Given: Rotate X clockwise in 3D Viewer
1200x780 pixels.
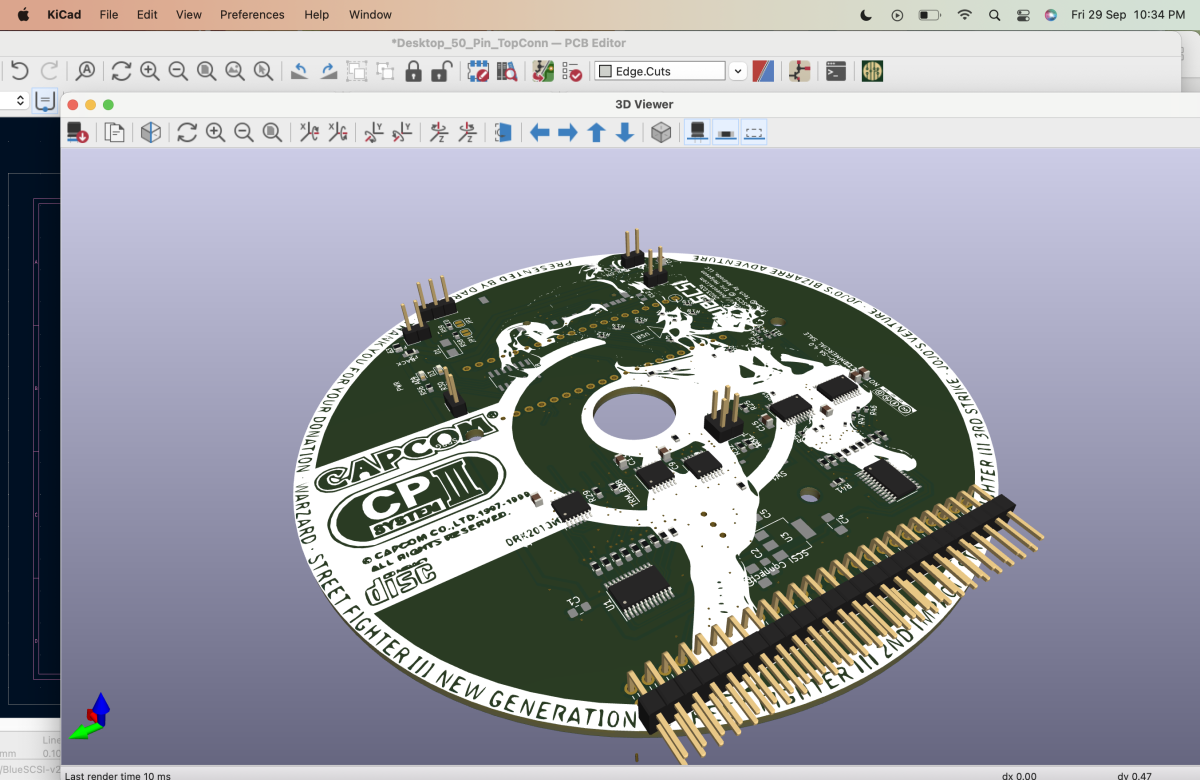Looking at the screenshot, I should point(309,132).
